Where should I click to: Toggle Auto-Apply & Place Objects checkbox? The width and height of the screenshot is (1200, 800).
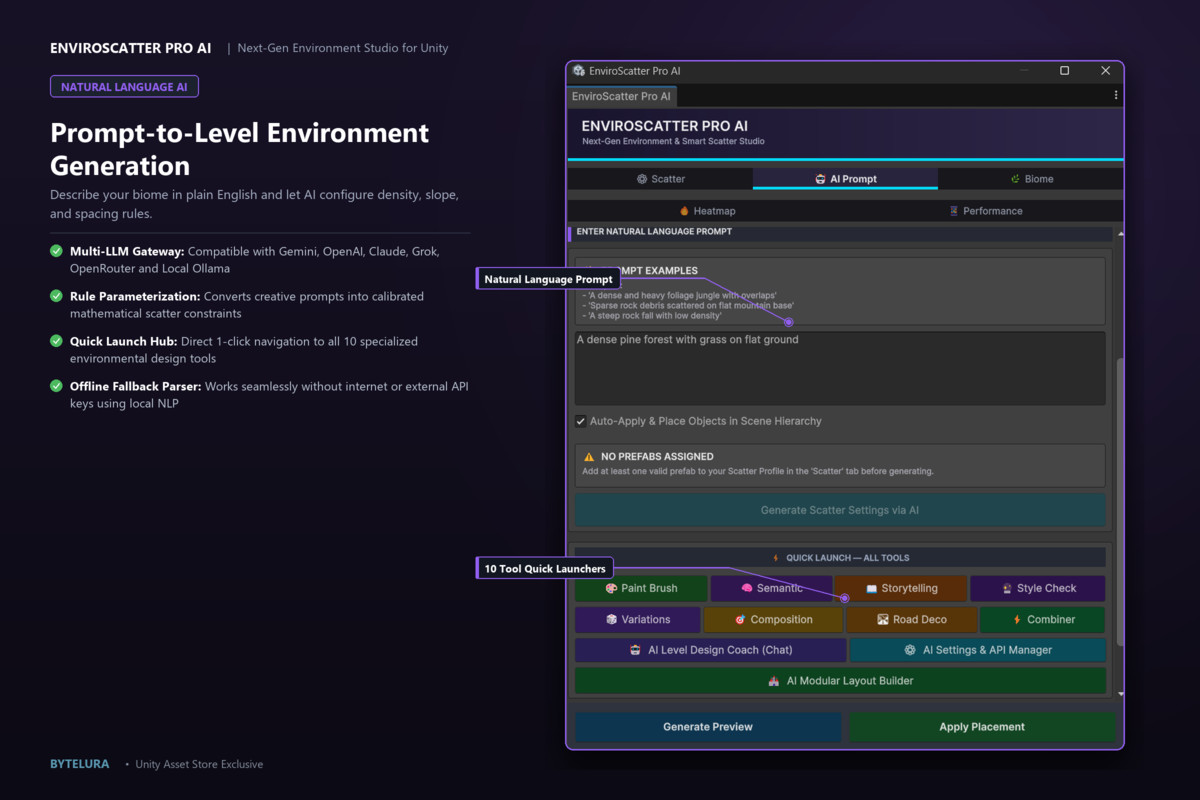[581, 421]
